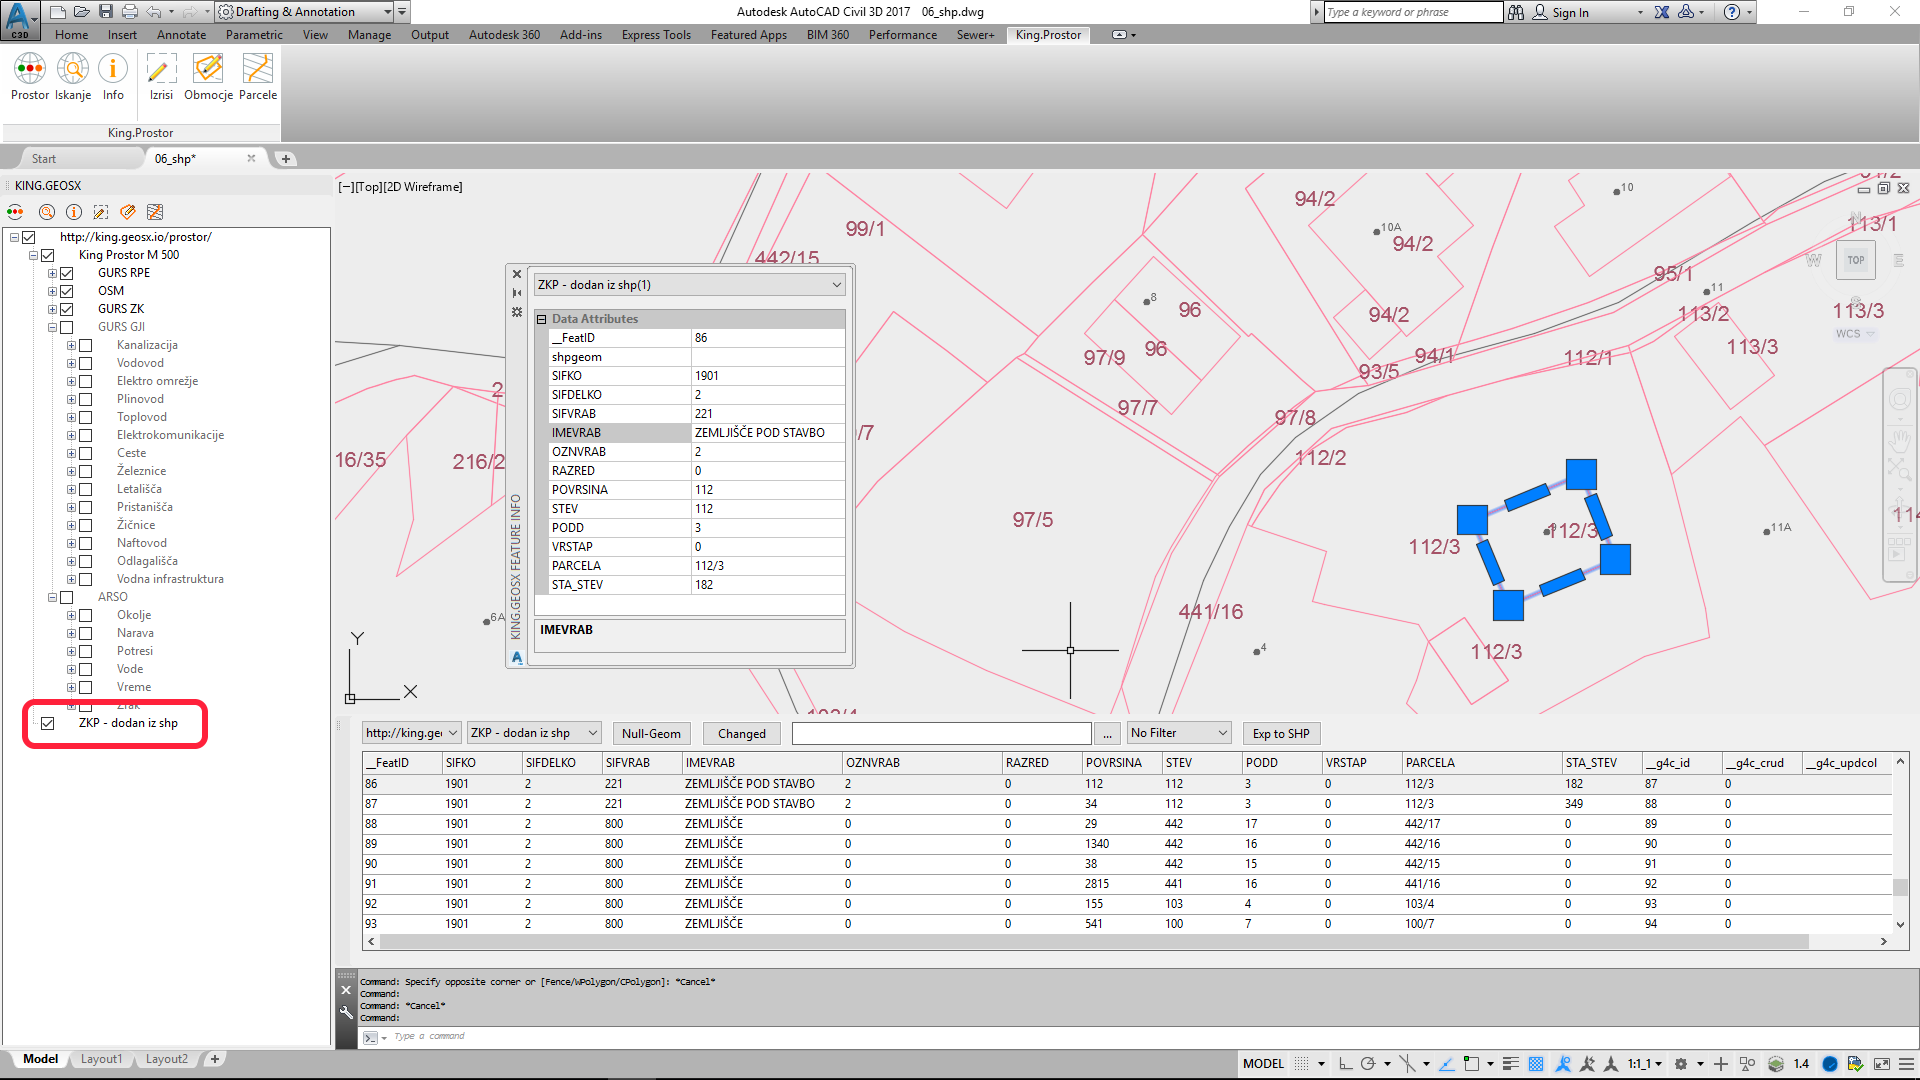Viewport: 1920px width, 1080px height.
Task: Open the http://king.geo connection dropdown
Action: coord(411,733)
